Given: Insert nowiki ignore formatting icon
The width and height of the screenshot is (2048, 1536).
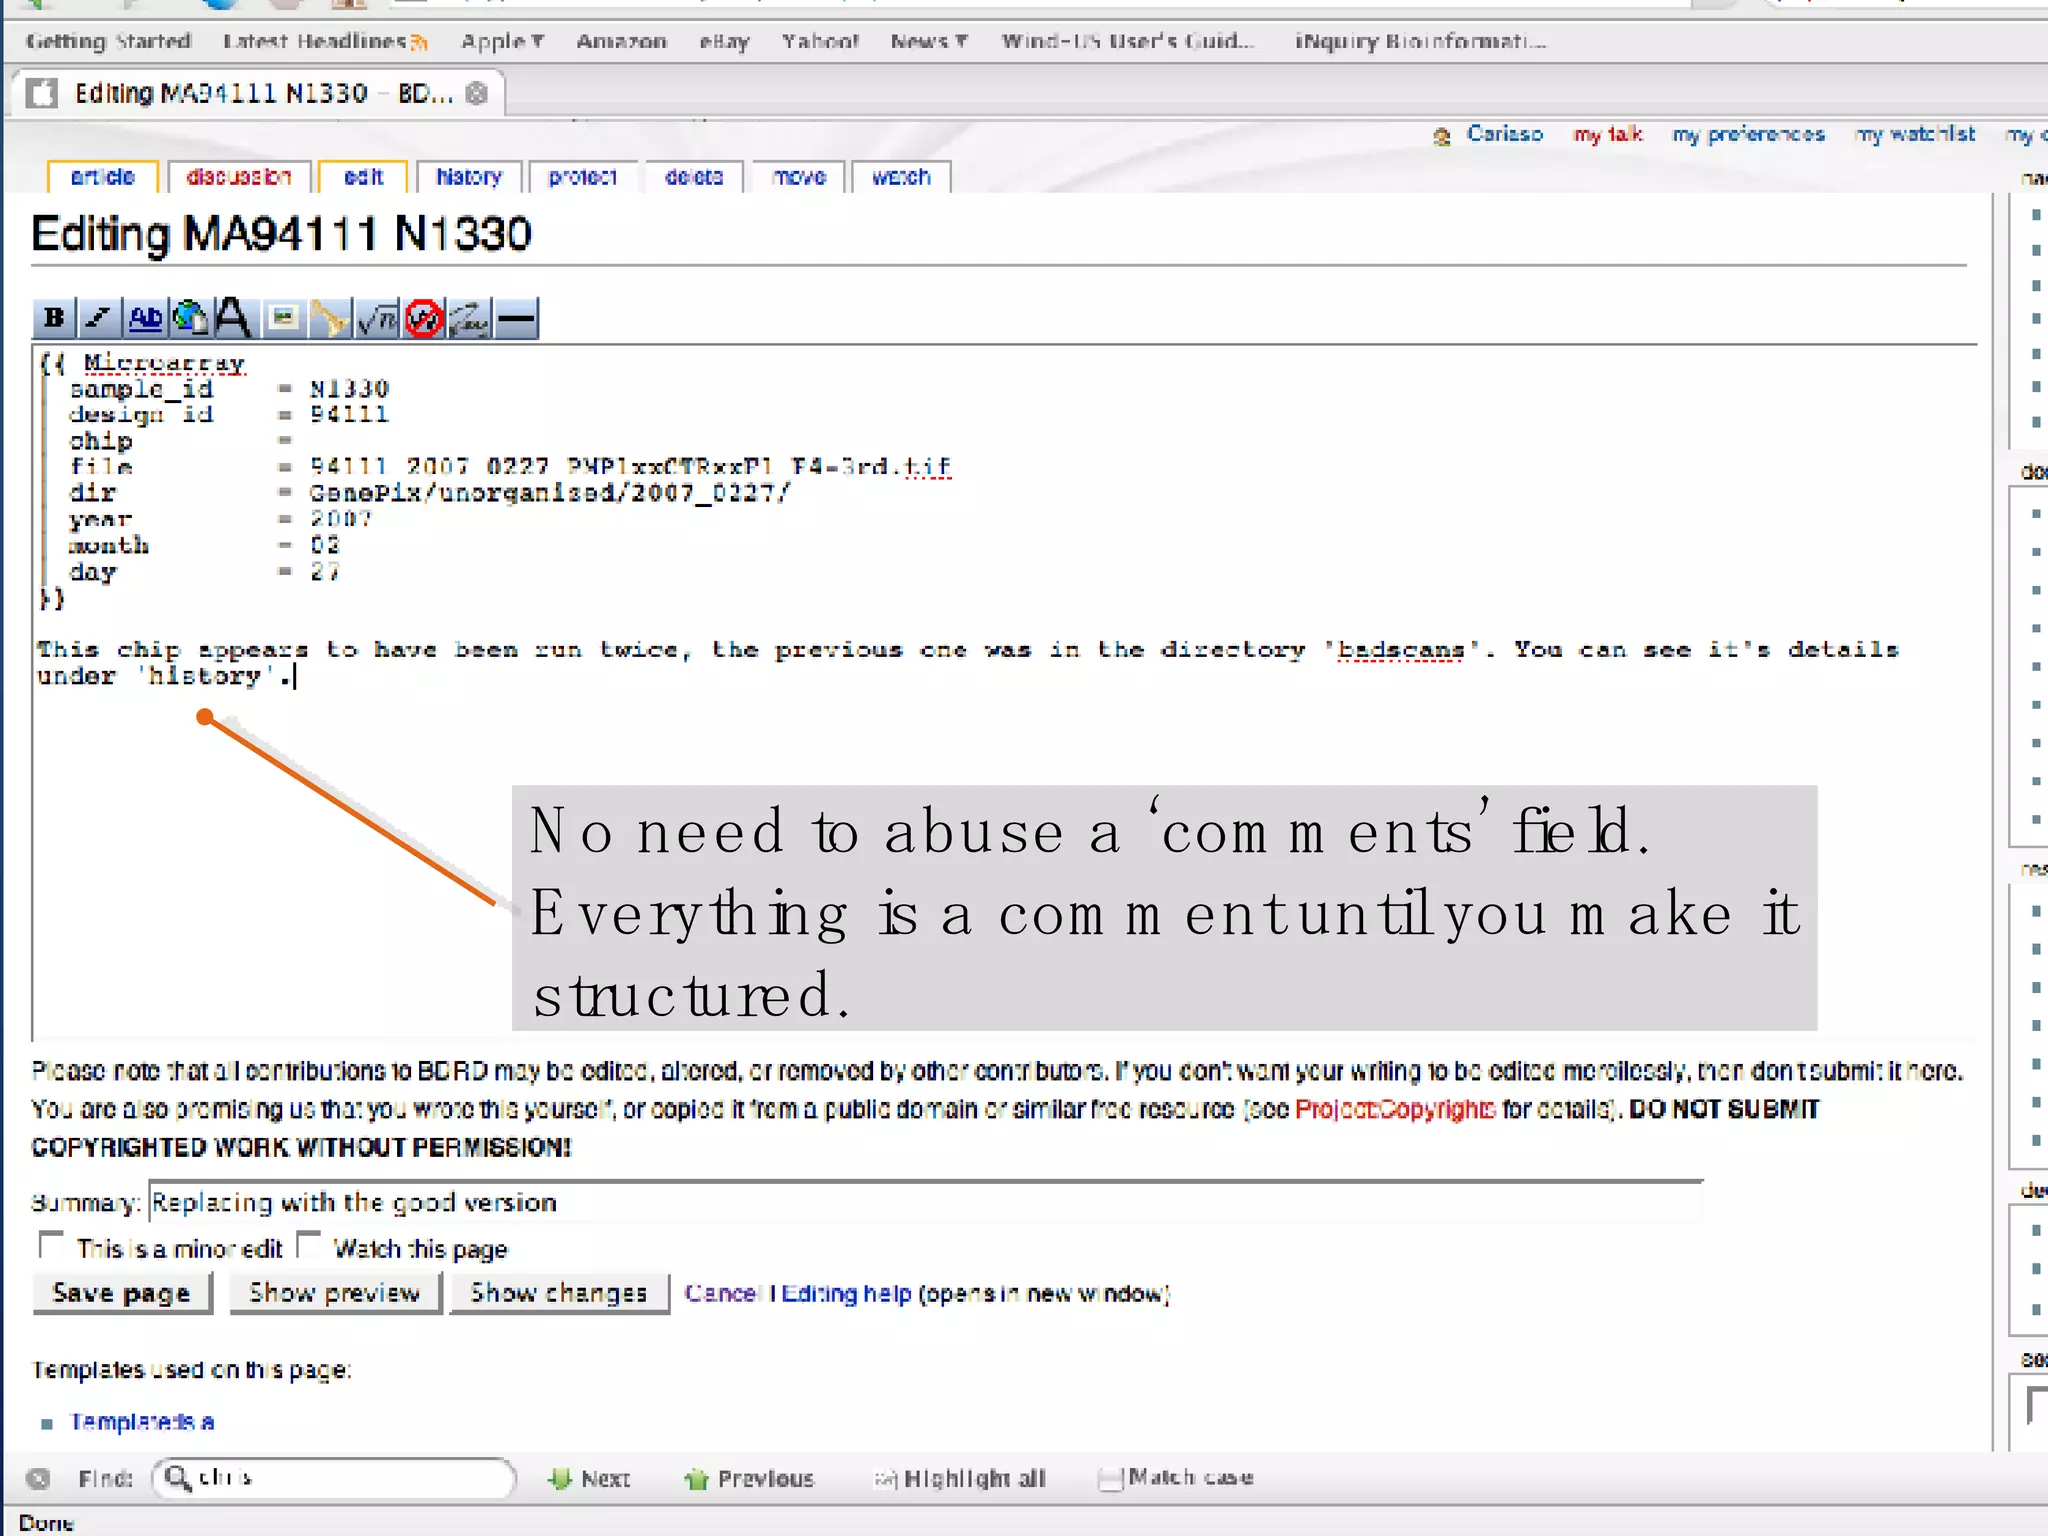Looking at the screenshot, I should coord(424,319).
